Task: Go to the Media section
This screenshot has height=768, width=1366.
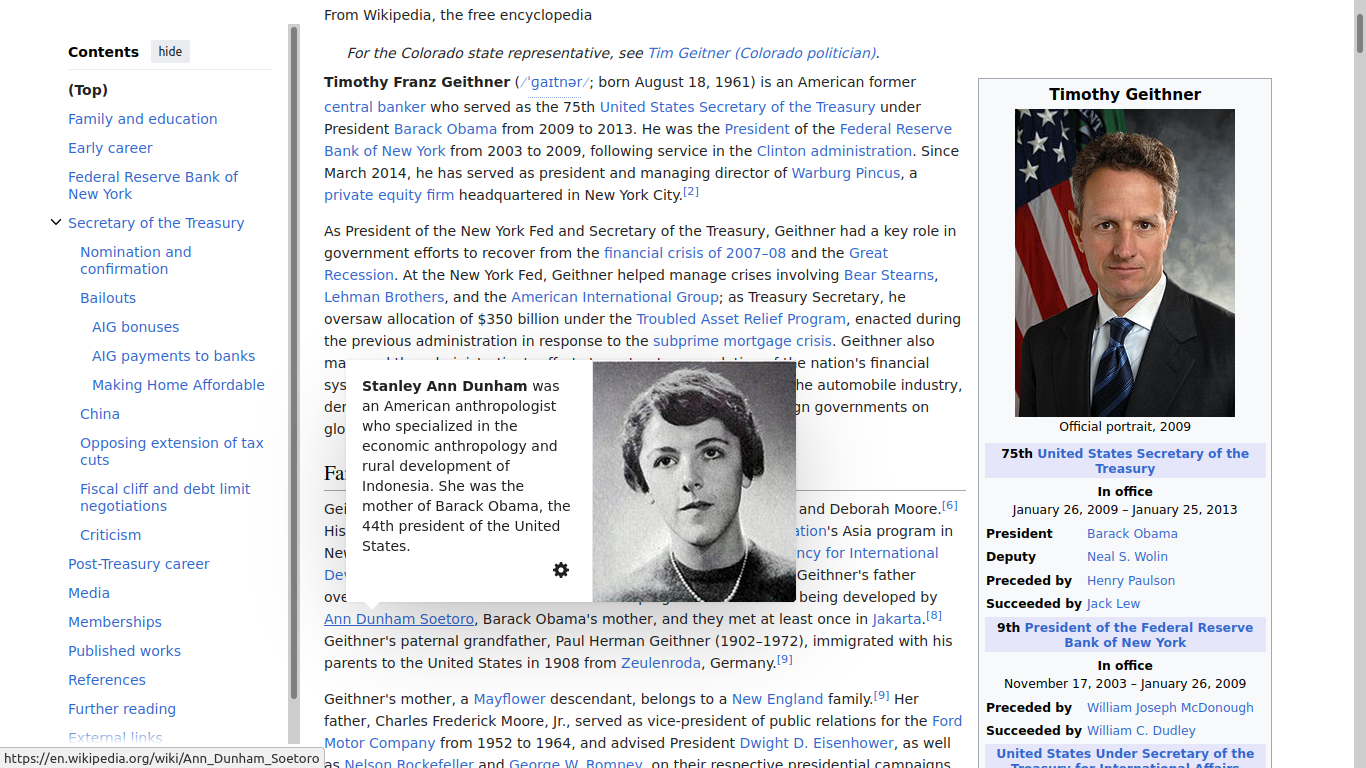Action: point(89,593)
